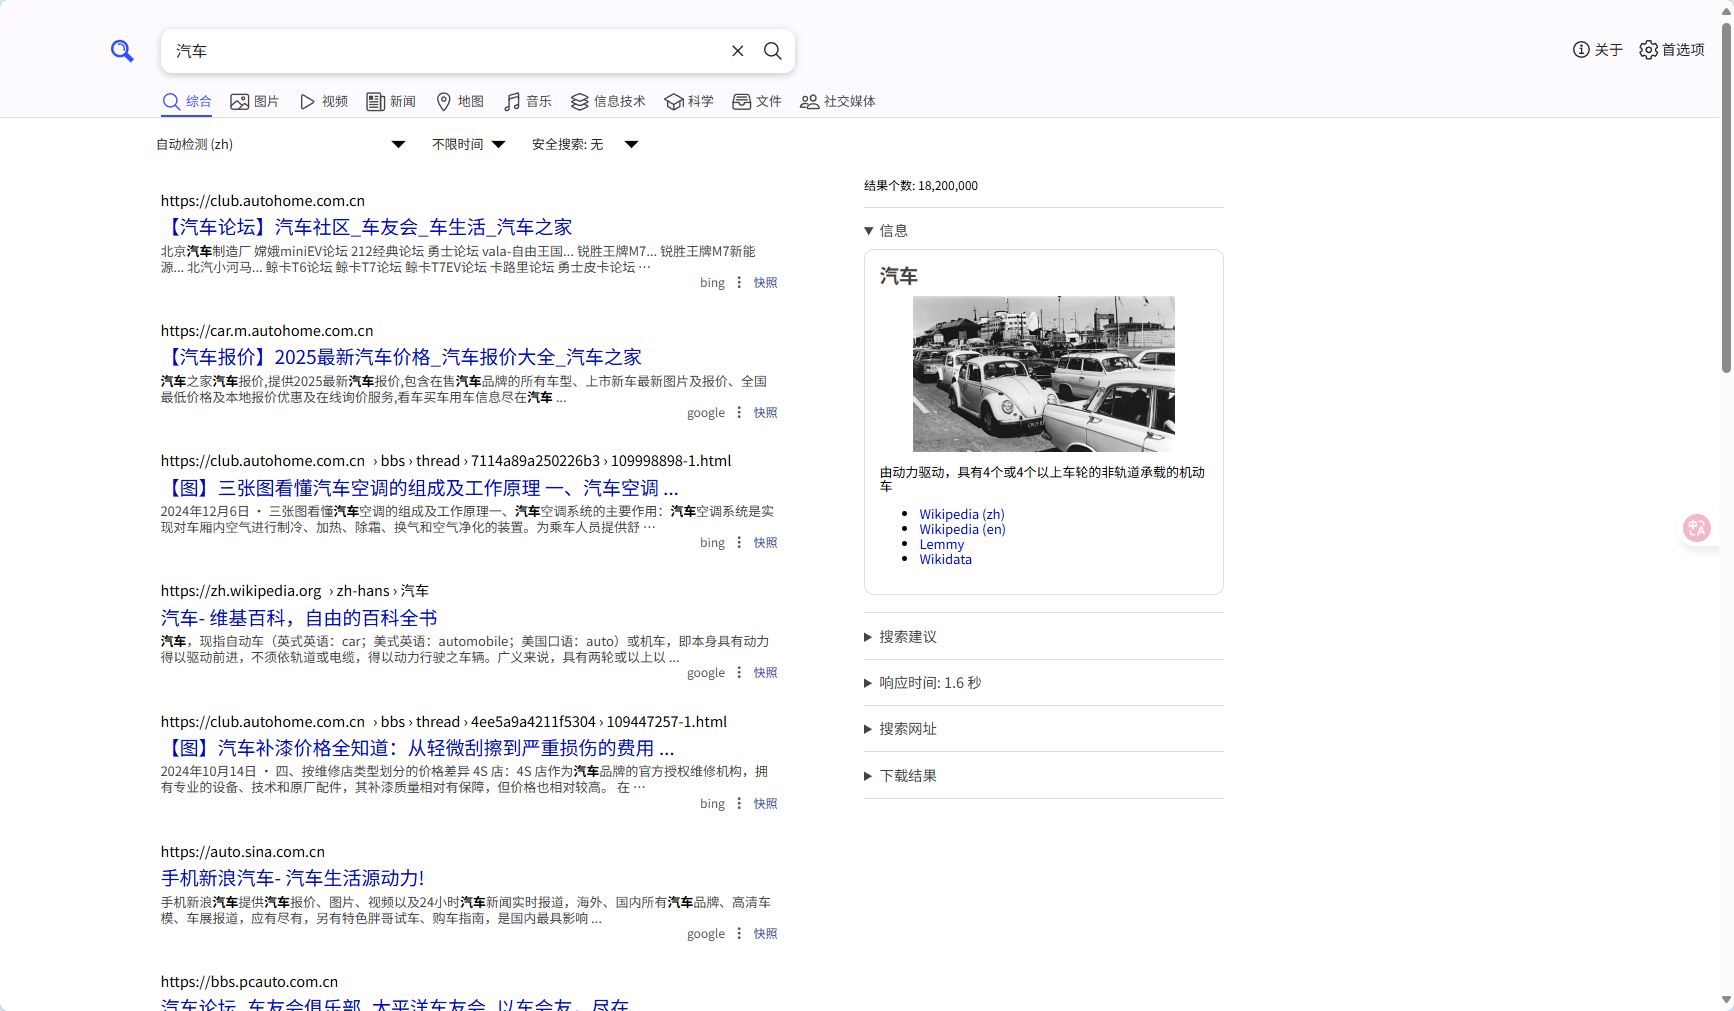Open the 关于 about page

point(1597,50)
